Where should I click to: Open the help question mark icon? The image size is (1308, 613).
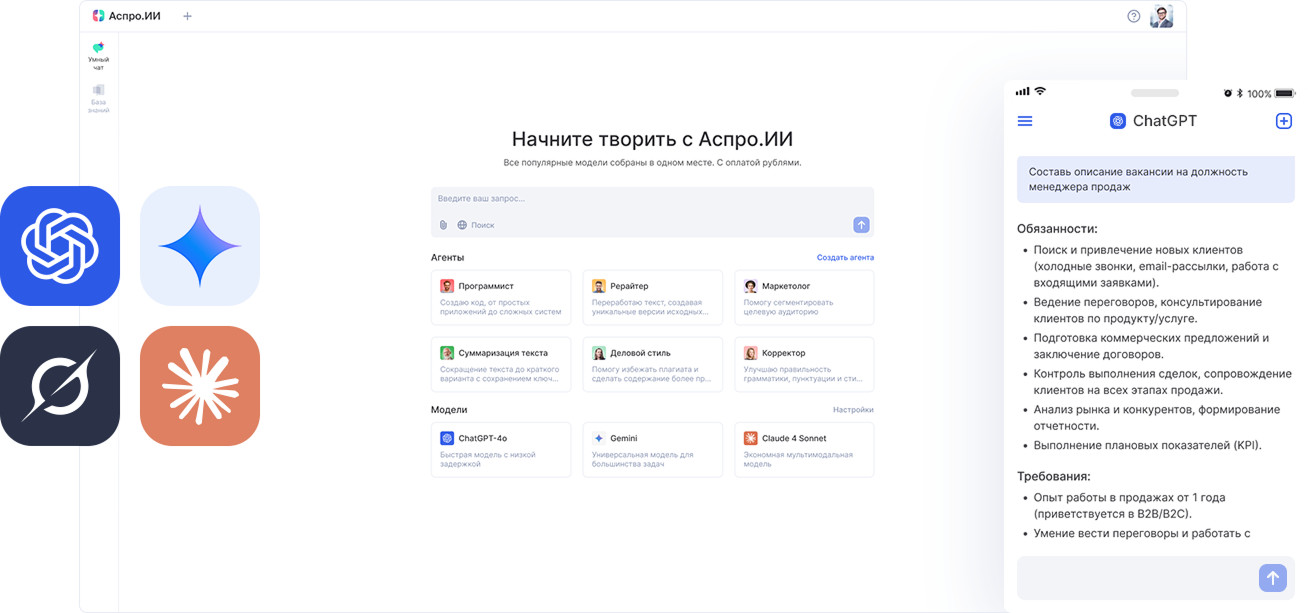click(1133, 16)
